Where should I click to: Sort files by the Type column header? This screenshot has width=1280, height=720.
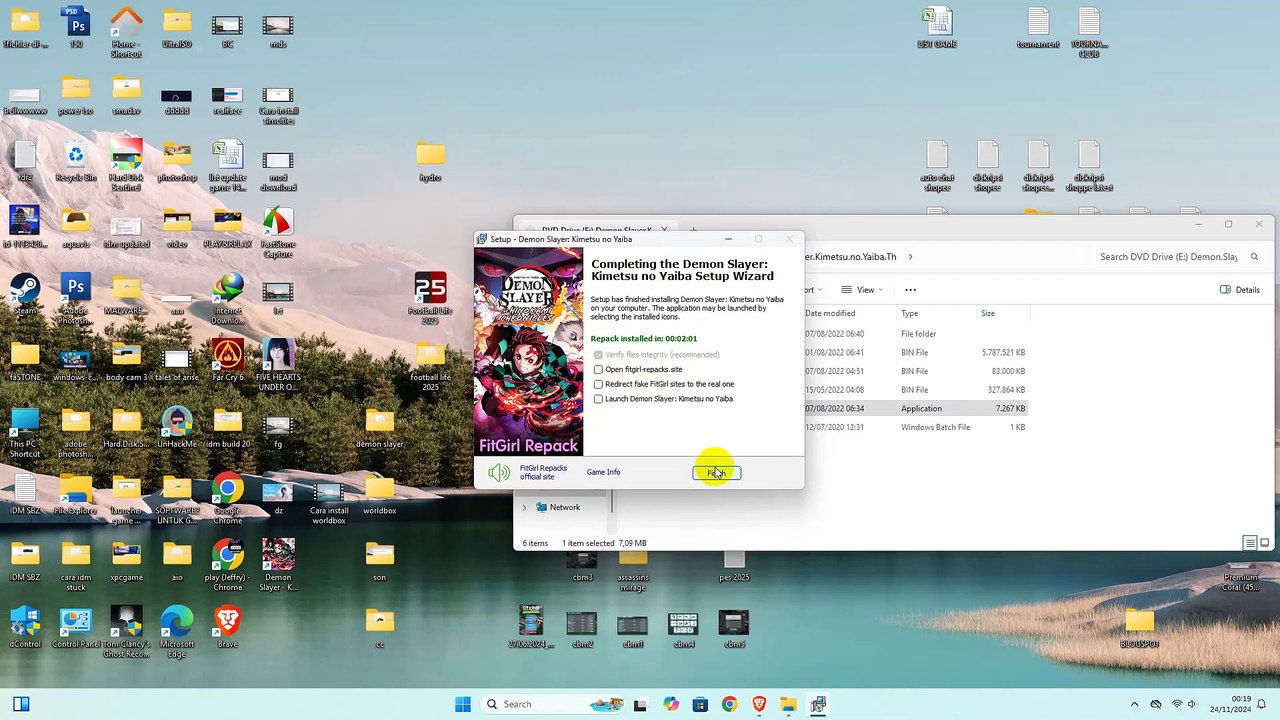pos(910,313)
